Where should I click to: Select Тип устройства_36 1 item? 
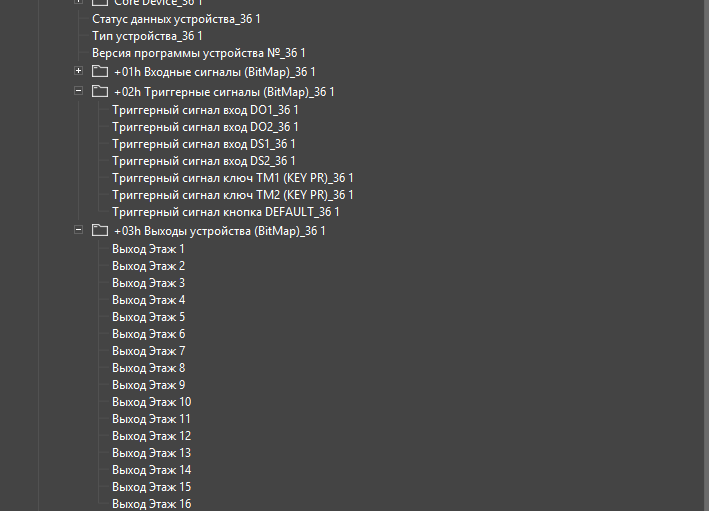[x=147, y=36]
